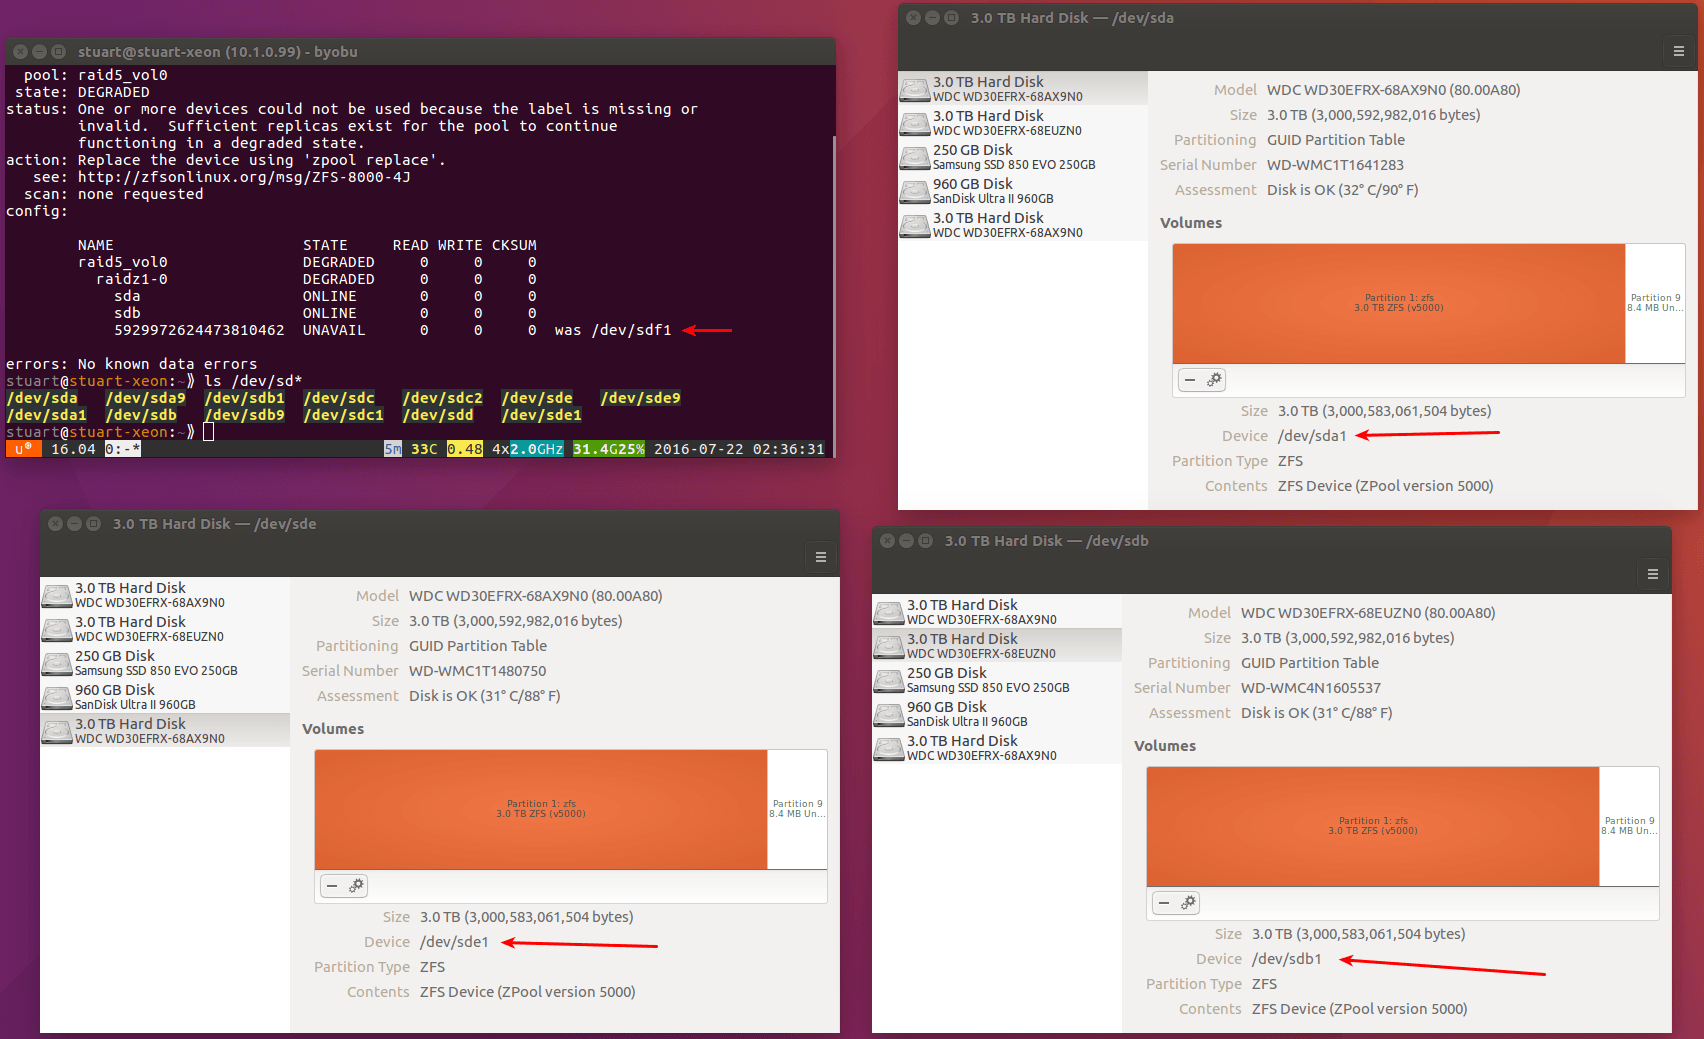
Task: Open hamburger menu in /dev/sde Disks window
Action: 820,557
